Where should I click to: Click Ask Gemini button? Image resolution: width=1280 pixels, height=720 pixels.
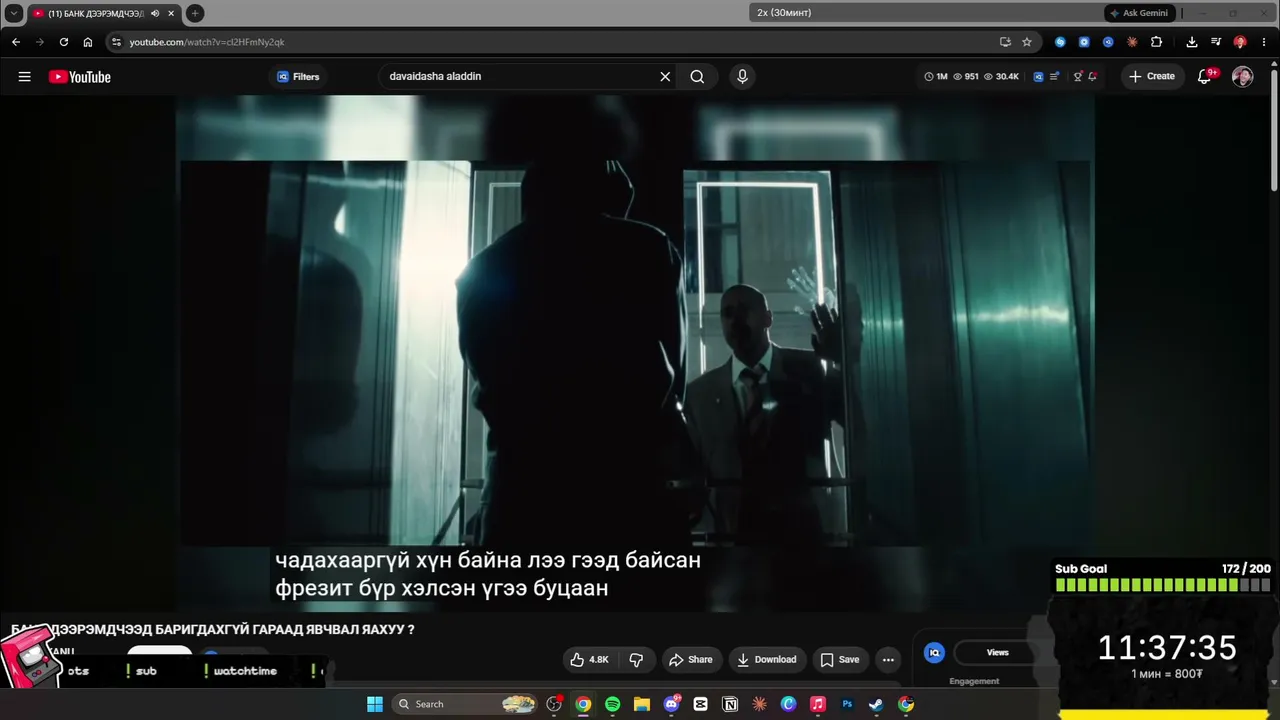(x=1140, y=13)
